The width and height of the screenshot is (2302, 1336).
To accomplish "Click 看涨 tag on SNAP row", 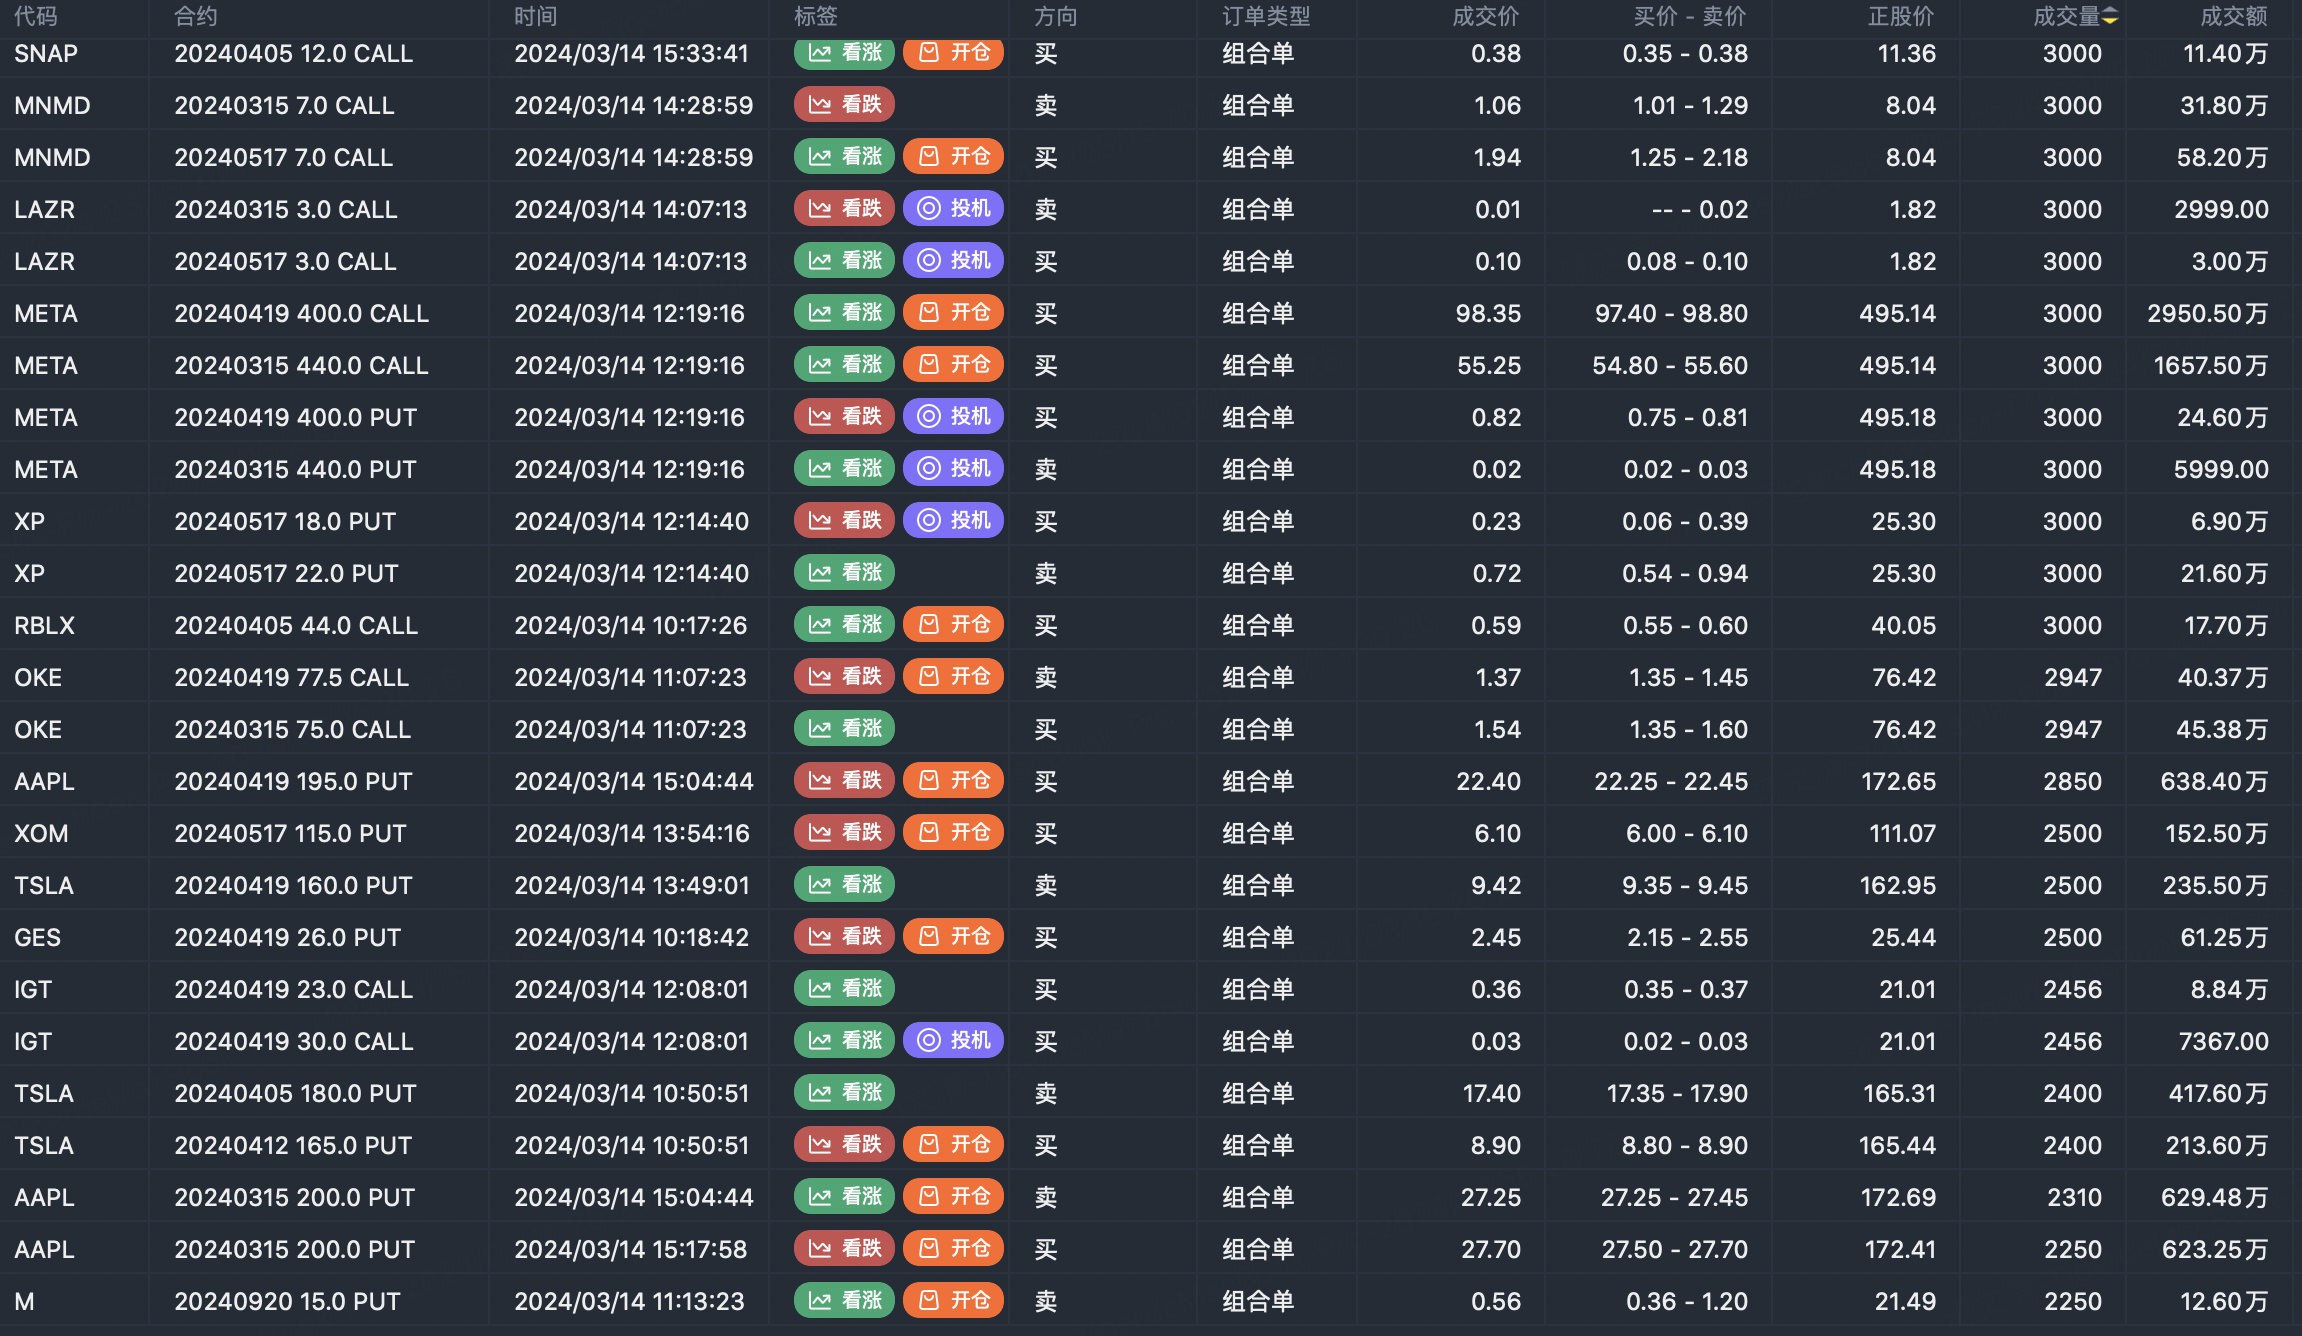I will coord(845,53).
